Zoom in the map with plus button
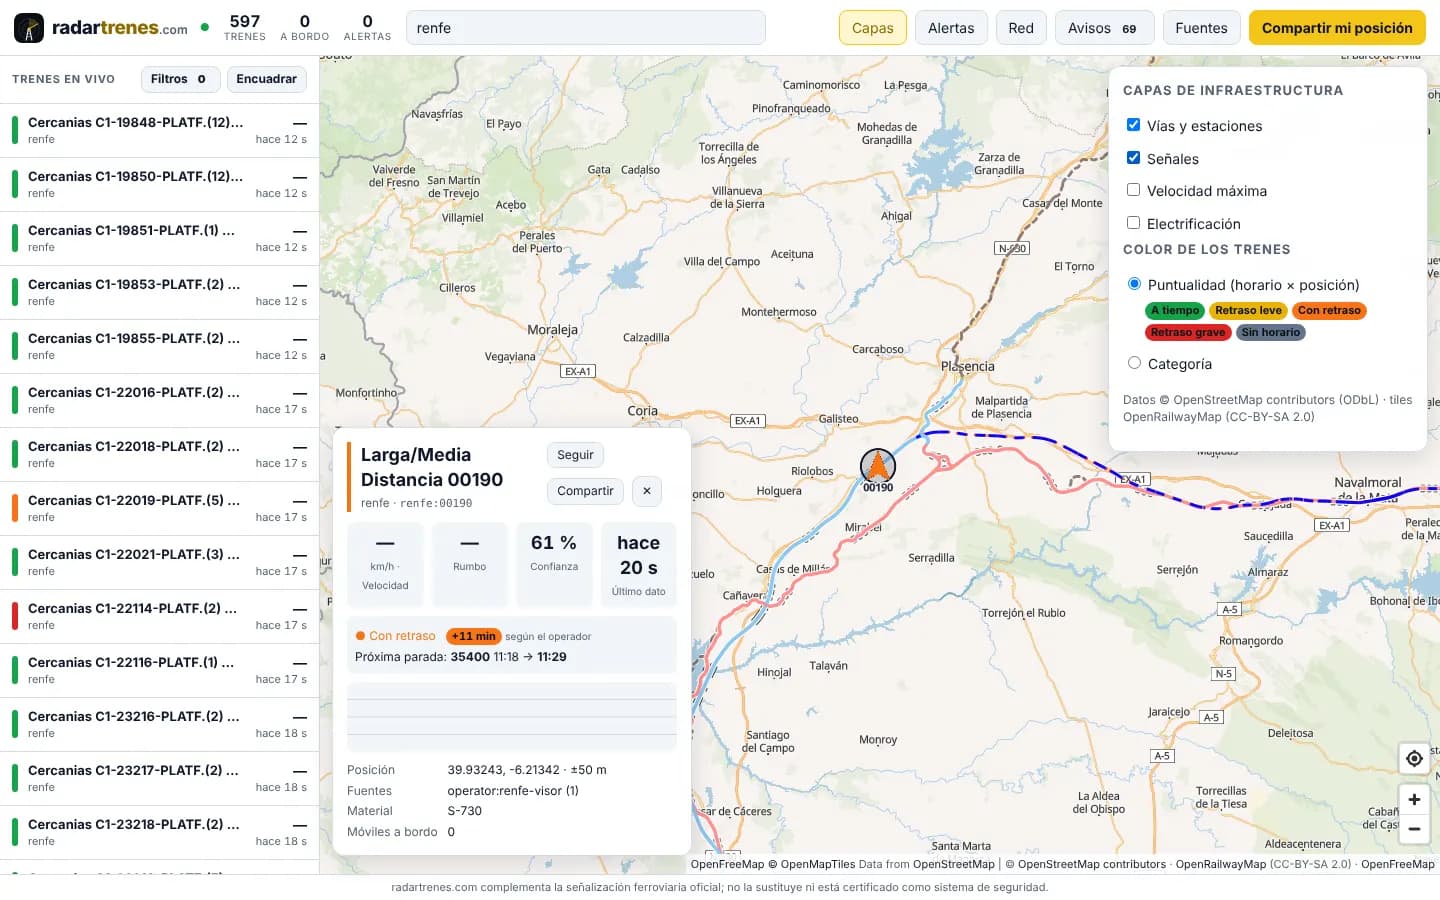The image size is (1440, 900). [x=1414, y=799]
